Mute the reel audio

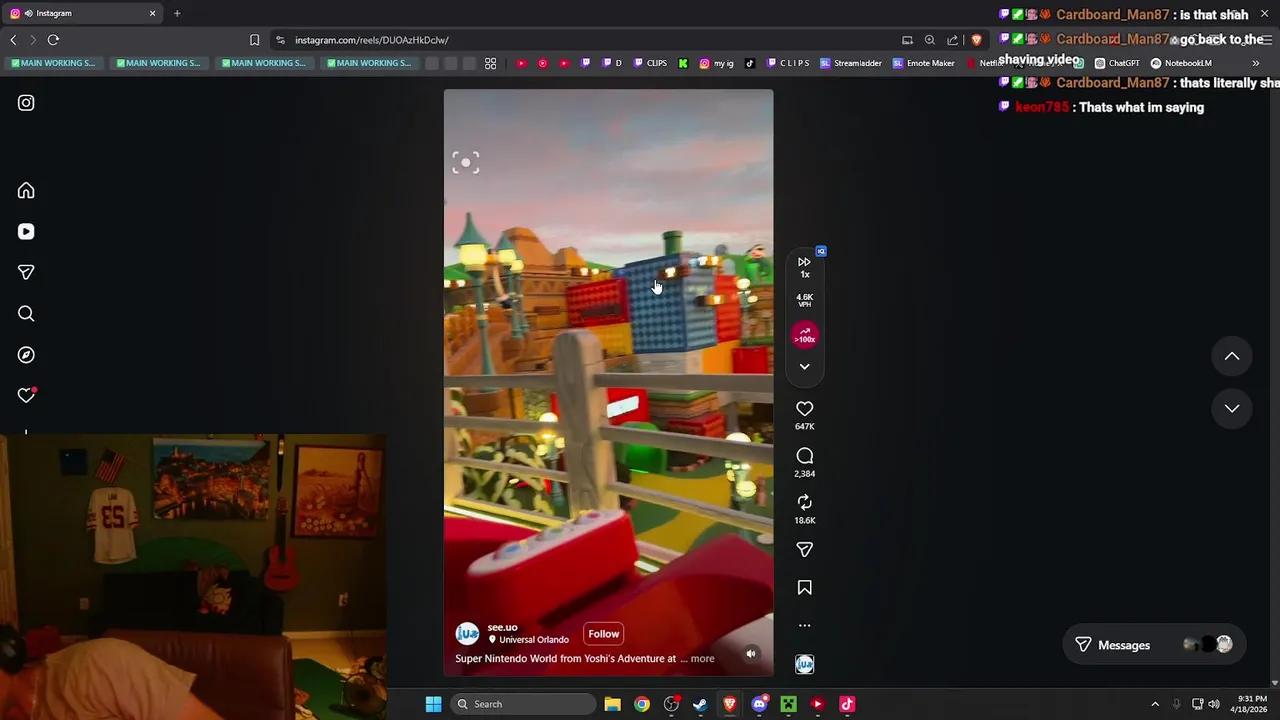(x=750, y=654)
